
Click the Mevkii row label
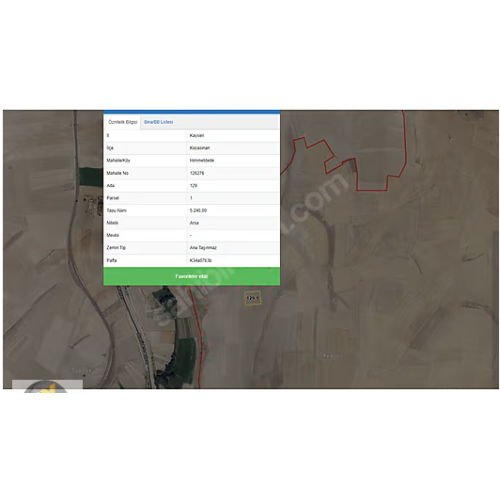click(x=113, y=235)
